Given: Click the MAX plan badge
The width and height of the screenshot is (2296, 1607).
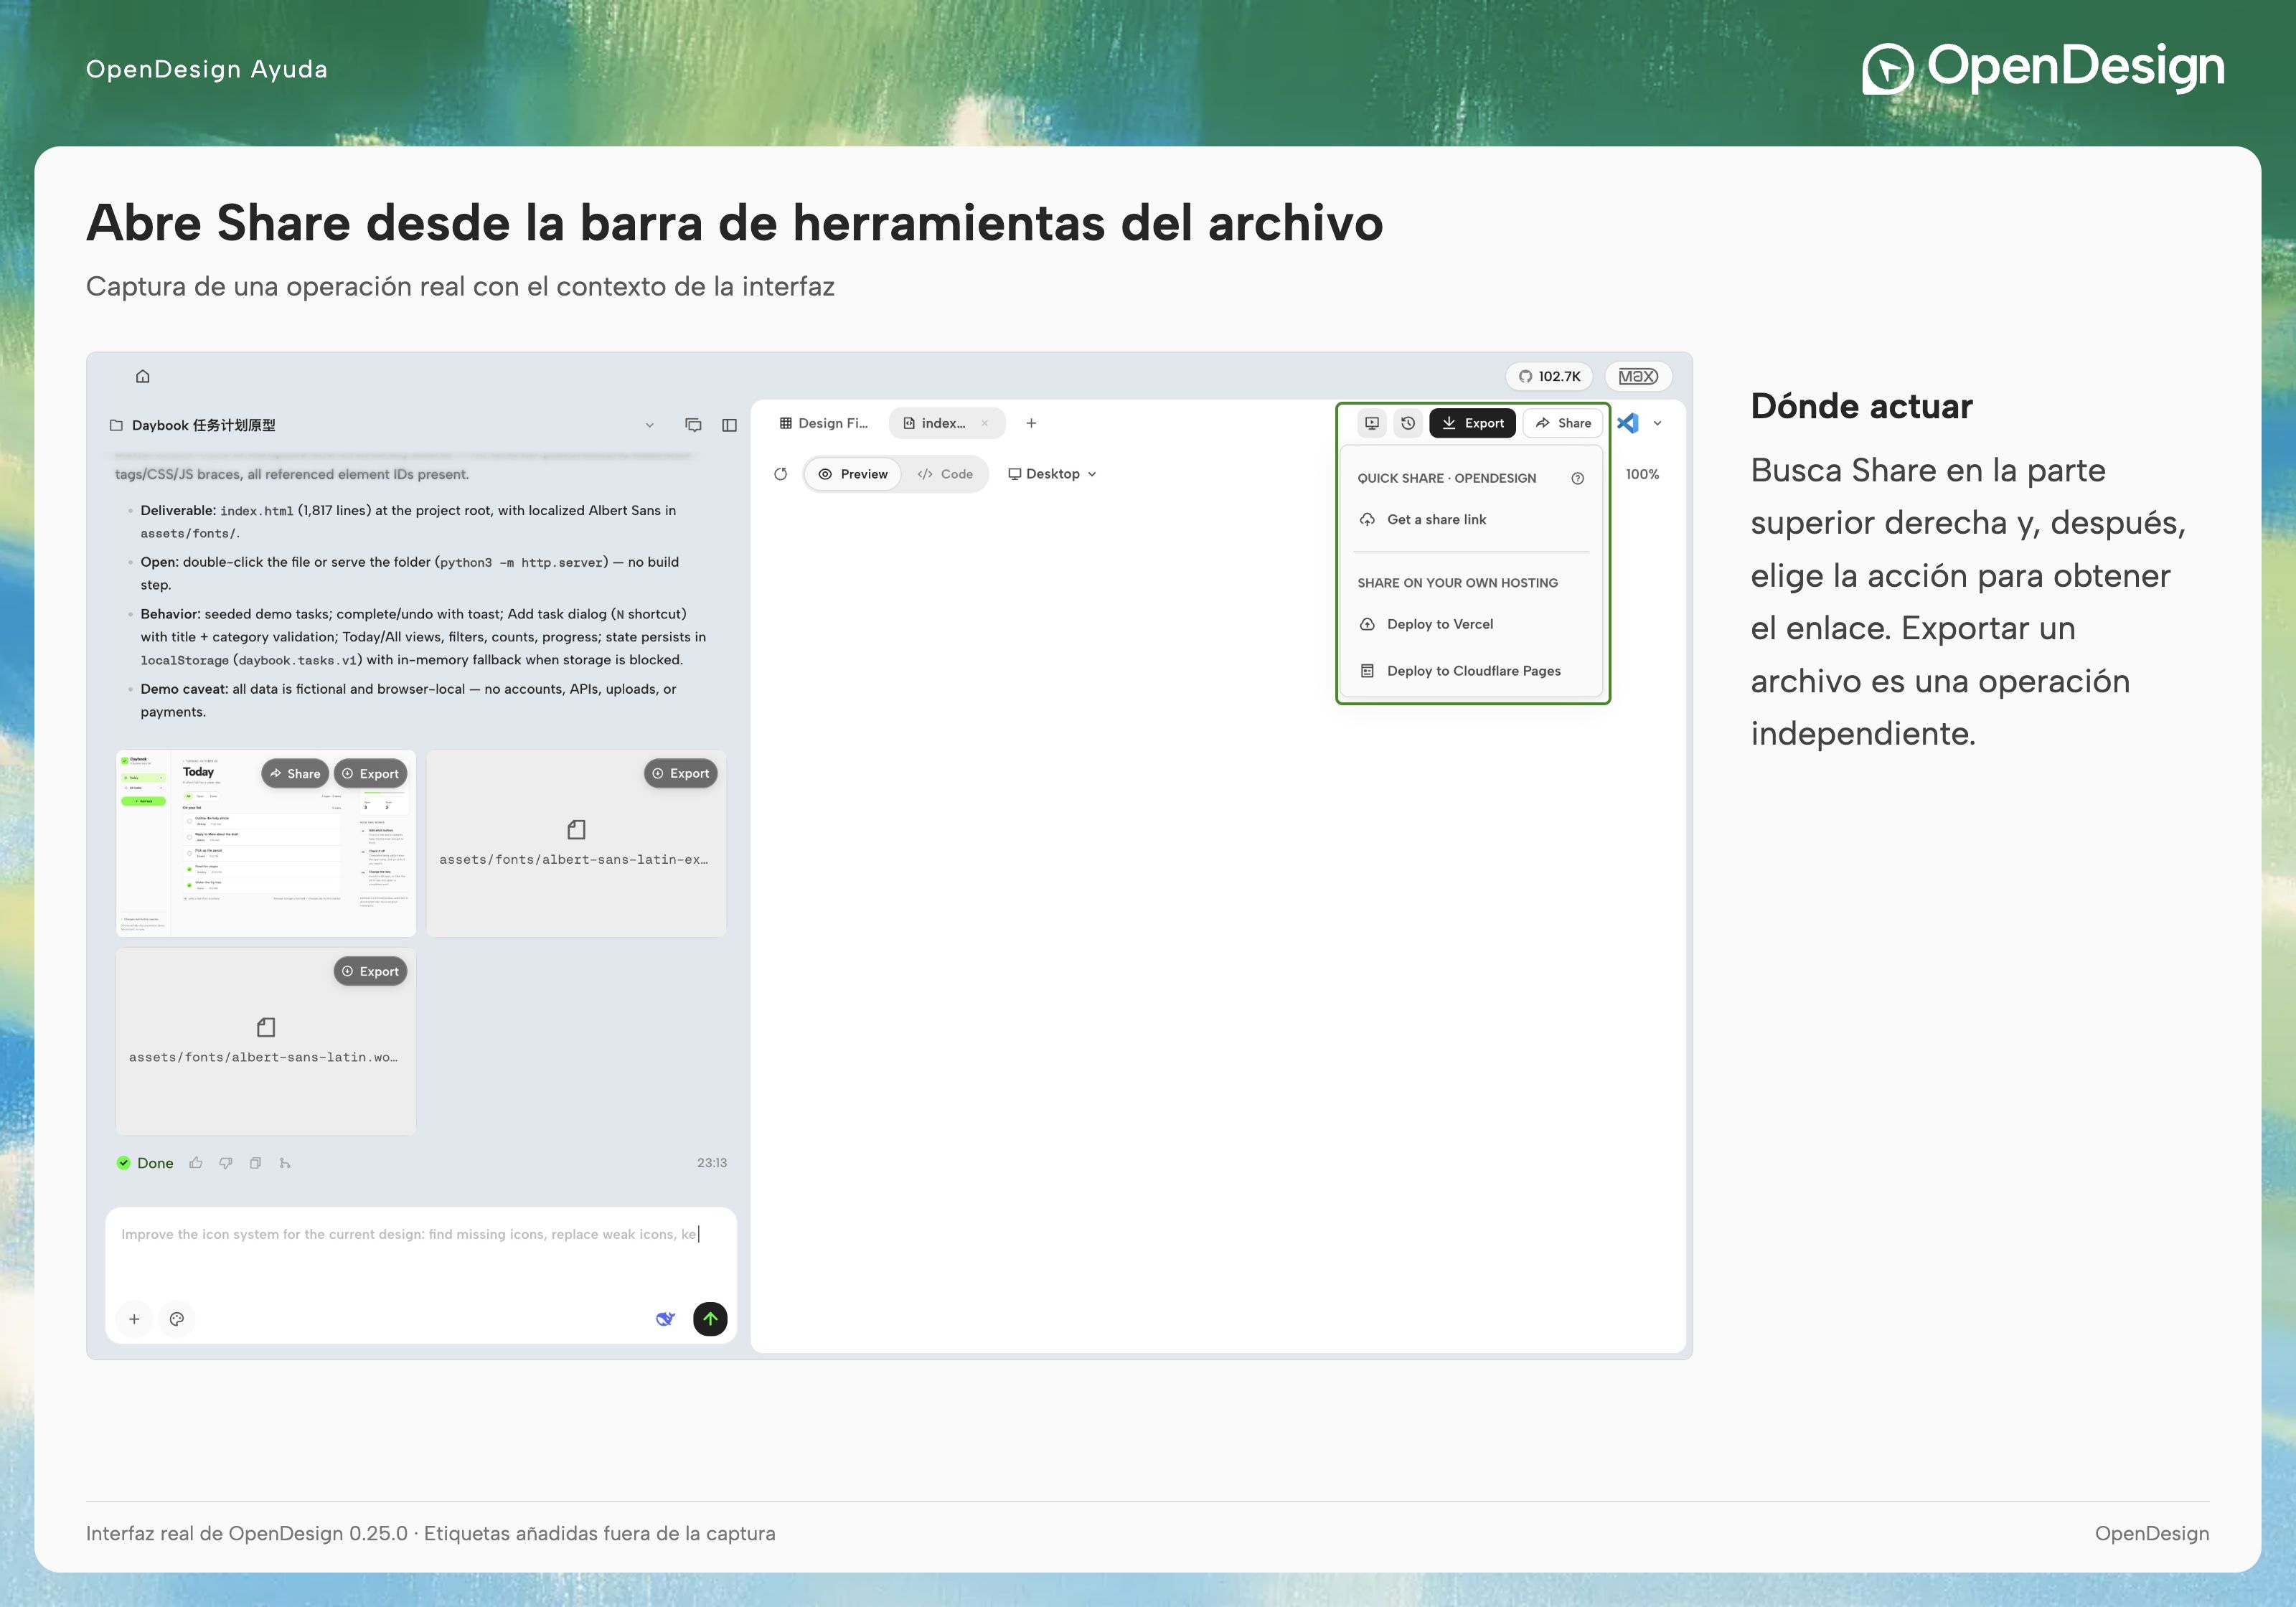Looking at the screenshot, I should tap(1638, 376).
